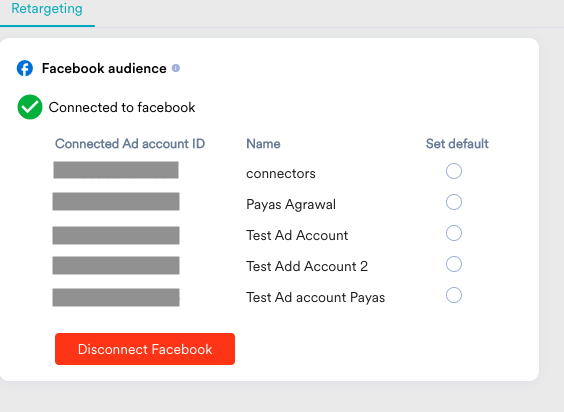564x412 pixels.
Task: Click the connectors account name
Action: (x=281, y=173)
